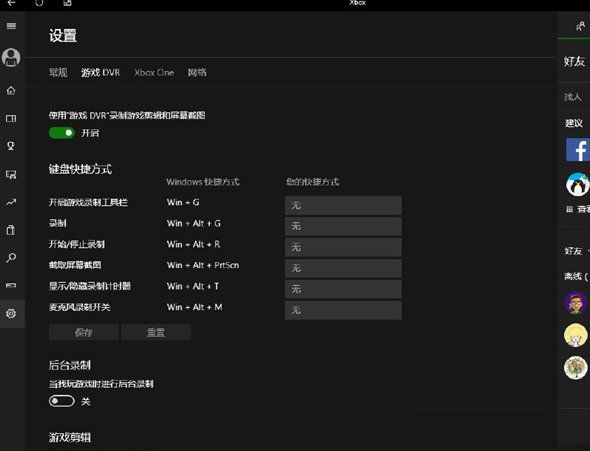Click custom shortcut field for 开启游戏录制工具栏
Image resolution: width=590 pixels, height=451 pixels.
click(343, 205)
